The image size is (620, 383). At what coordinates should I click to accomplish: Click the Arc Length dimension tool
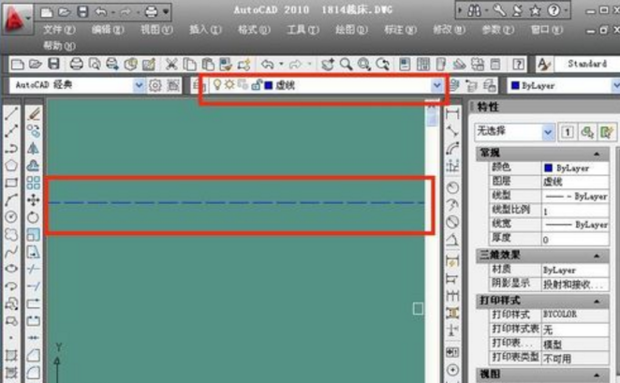453,149
